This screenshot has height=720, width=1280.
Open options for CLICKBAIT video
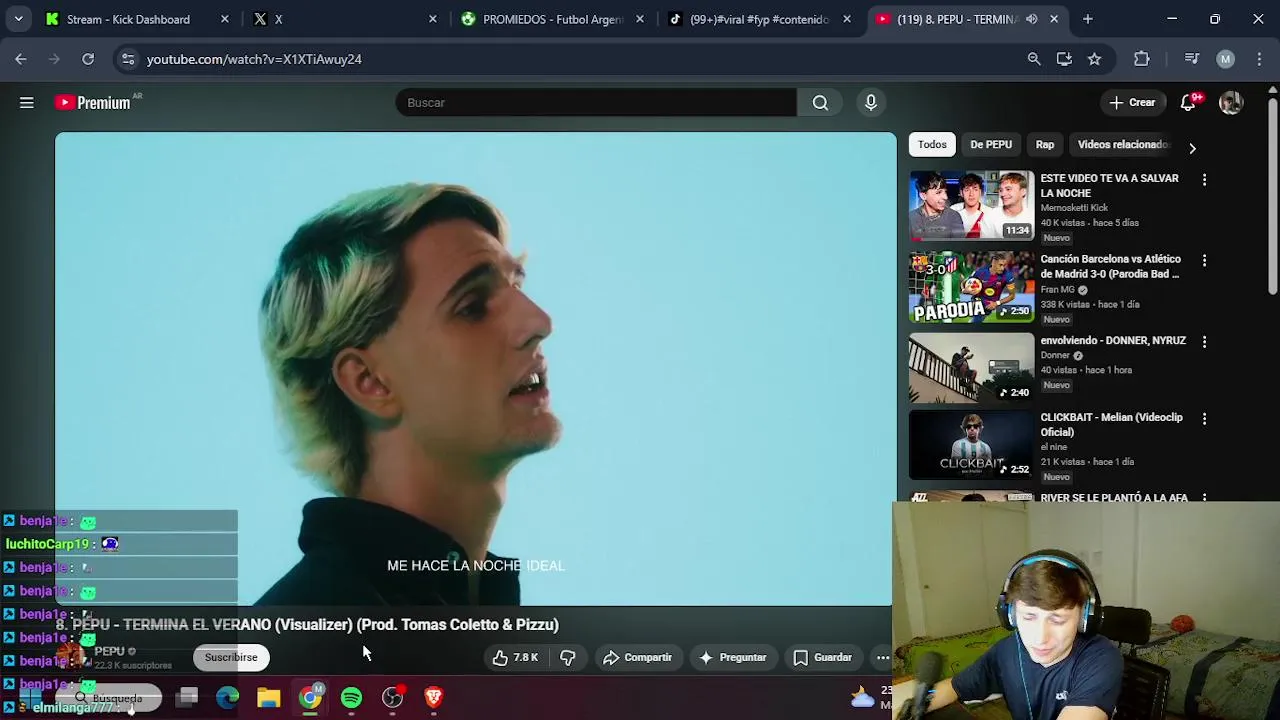[x=1204, y=418]
